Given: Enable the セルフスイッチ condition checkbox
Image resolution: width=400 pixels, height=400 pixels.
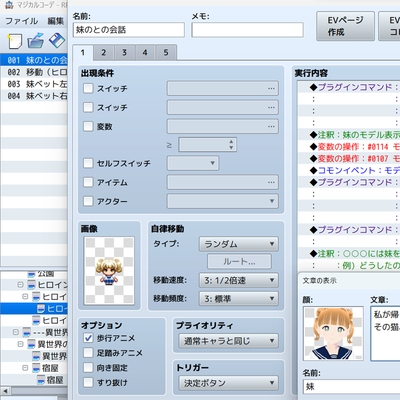Looking at the screenshot, I should [88, 163].
